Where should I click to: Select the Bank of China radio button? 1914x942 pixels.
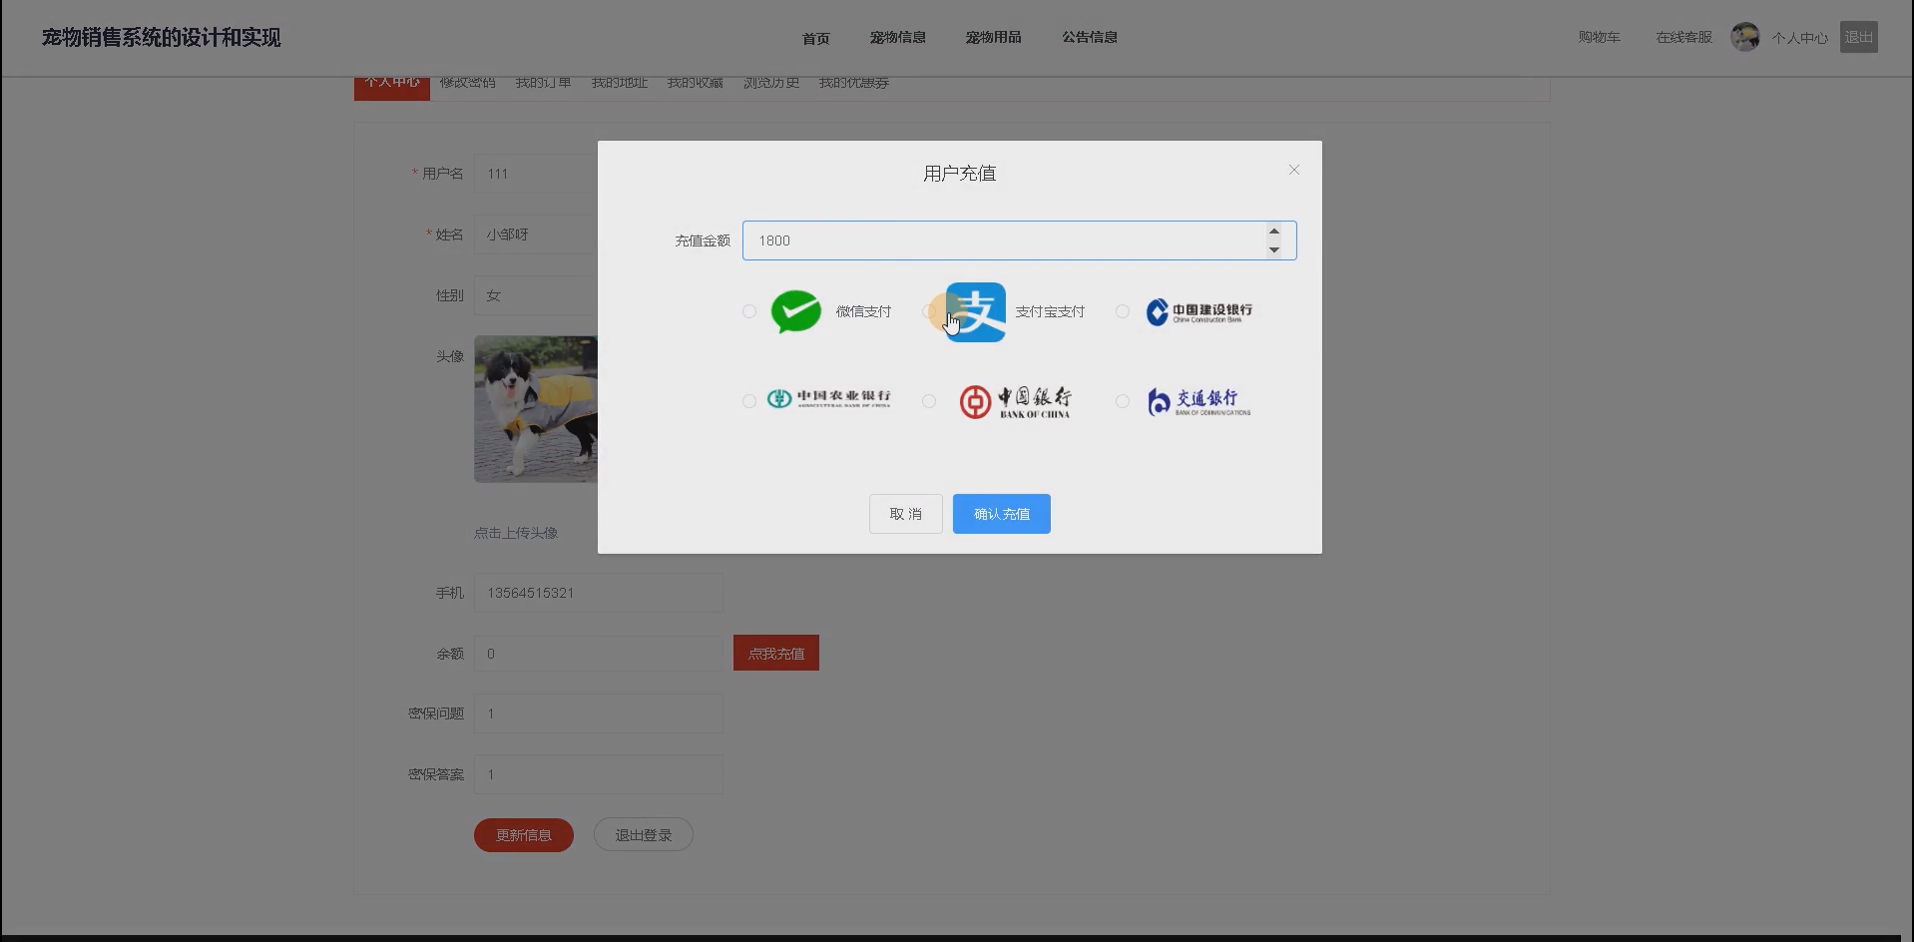point(929,401)
